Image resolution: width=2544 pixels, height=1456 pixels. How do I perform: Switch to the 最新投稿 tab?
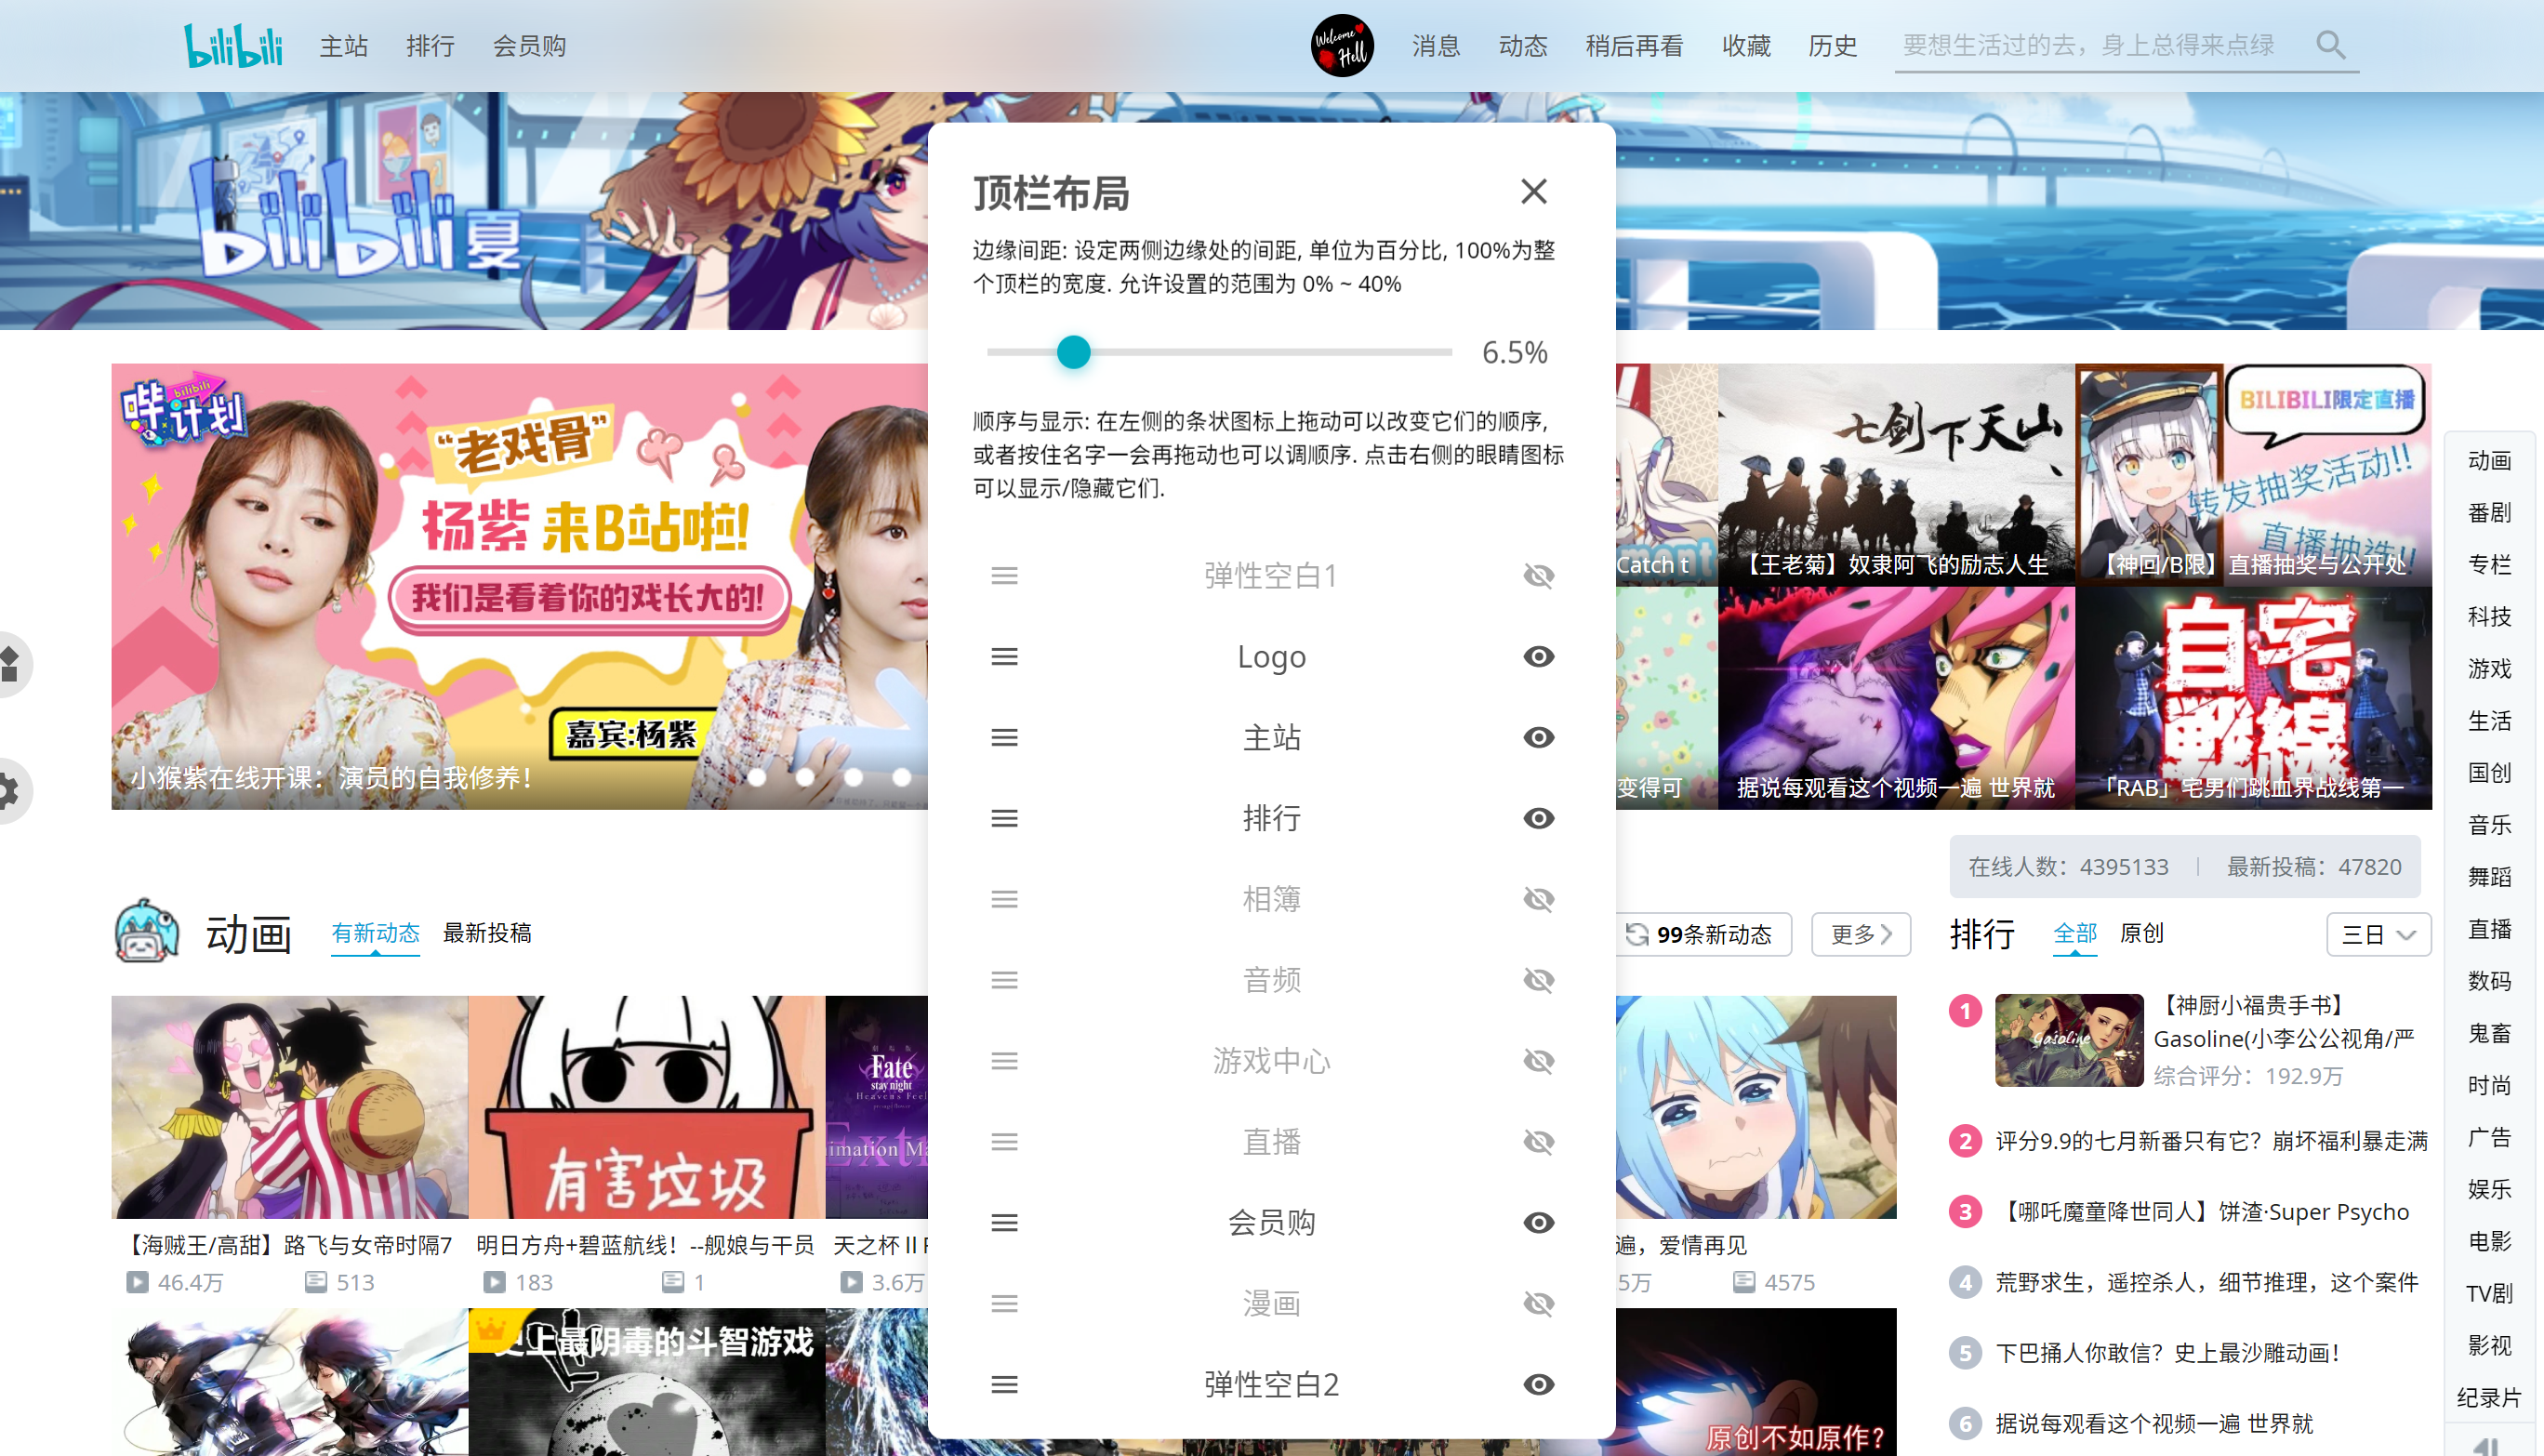pos(487,933)
